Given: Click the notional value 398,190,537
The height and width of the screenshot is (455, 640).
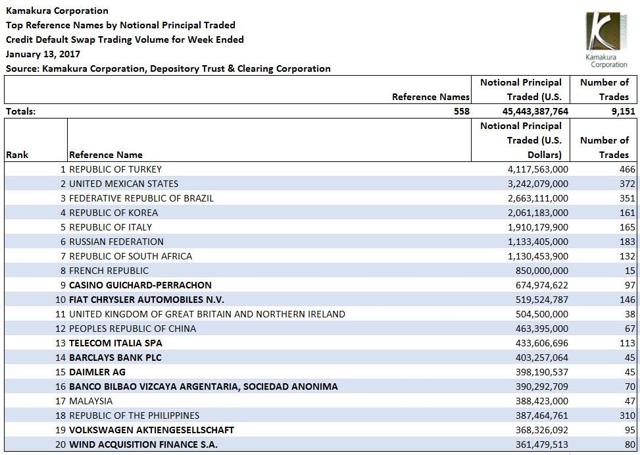Looking at the screenshot, I should (542, 372).
